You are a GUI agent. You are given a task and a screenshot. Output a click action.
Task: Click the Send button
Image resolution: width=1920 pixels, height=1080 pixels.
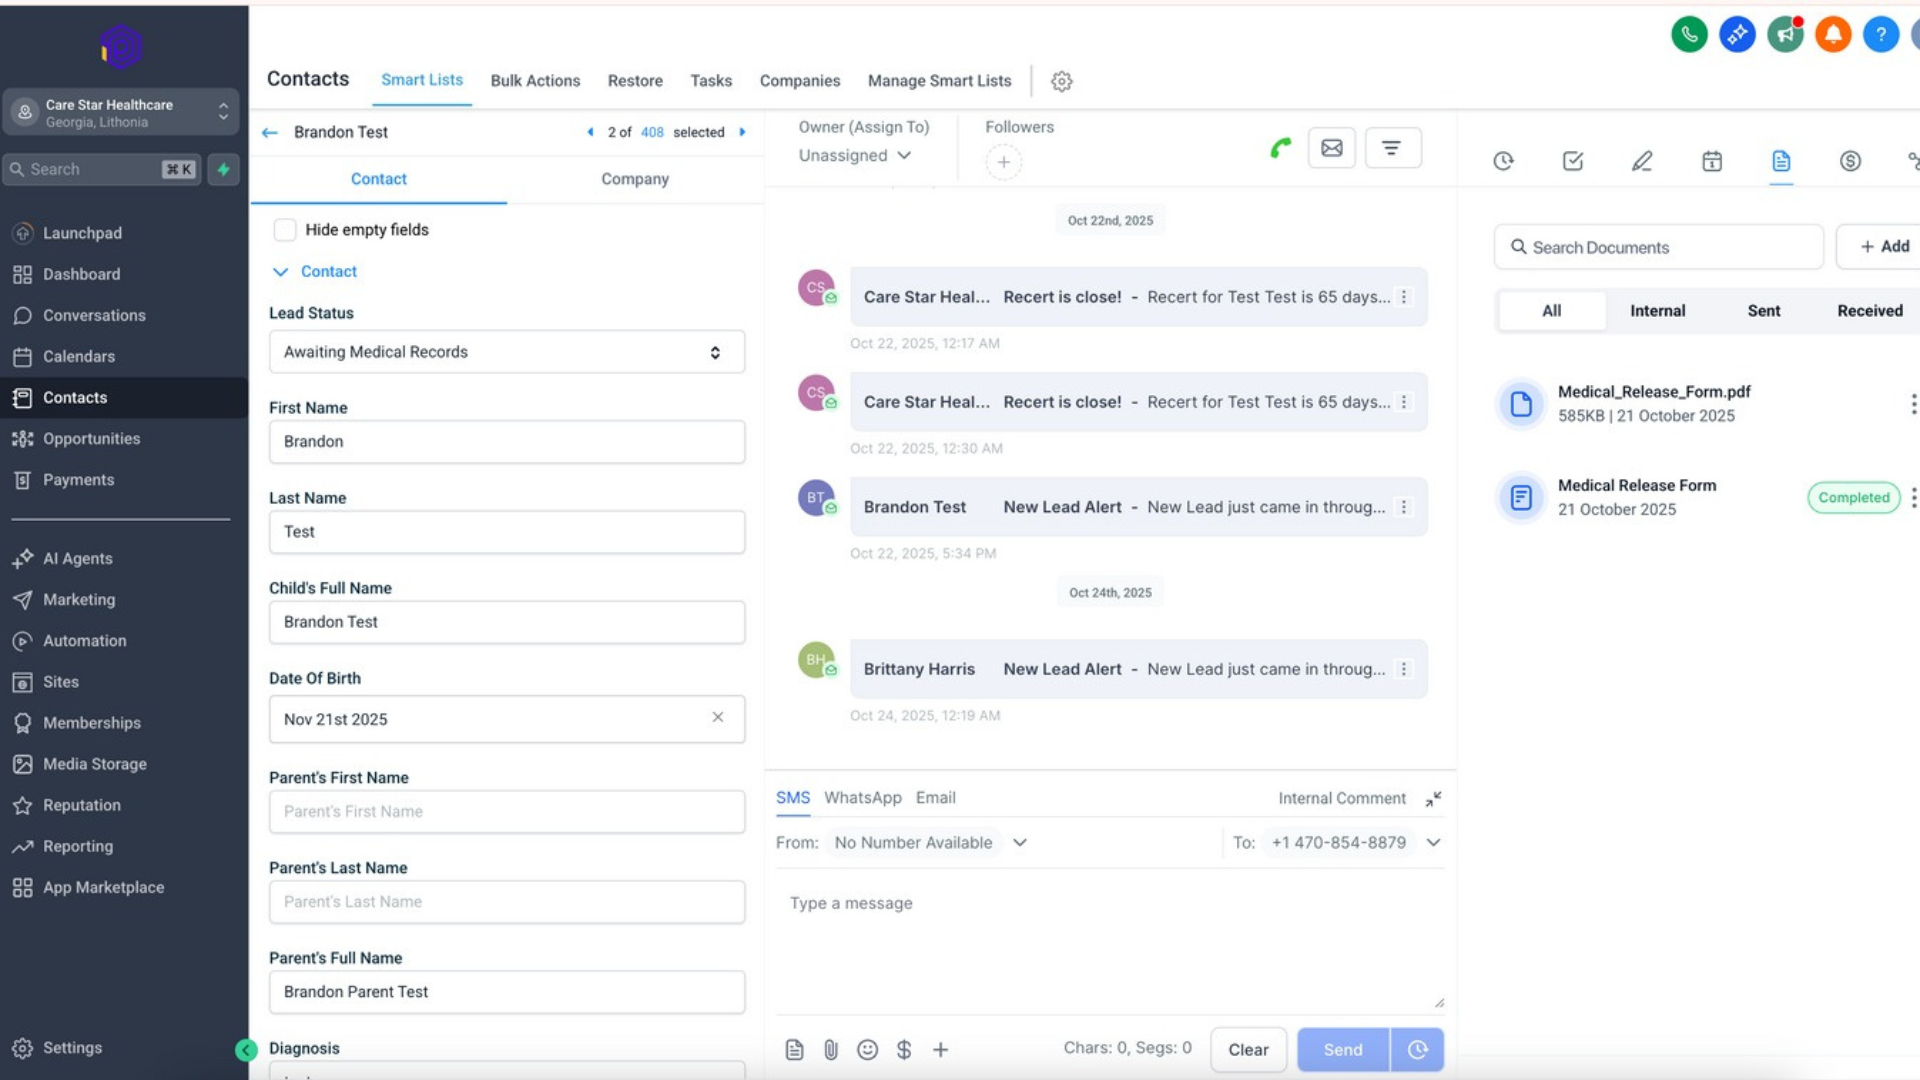[1342, 1049]
